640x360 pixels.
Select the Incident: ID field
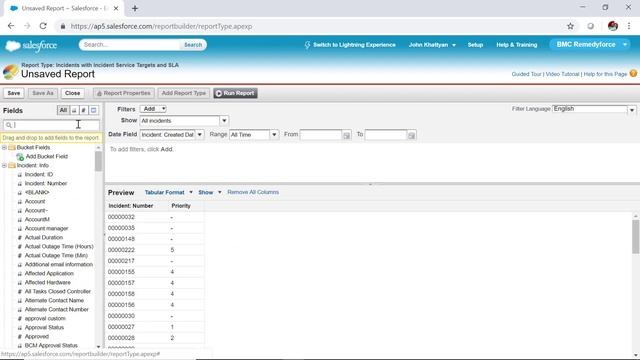coord(39,175)
